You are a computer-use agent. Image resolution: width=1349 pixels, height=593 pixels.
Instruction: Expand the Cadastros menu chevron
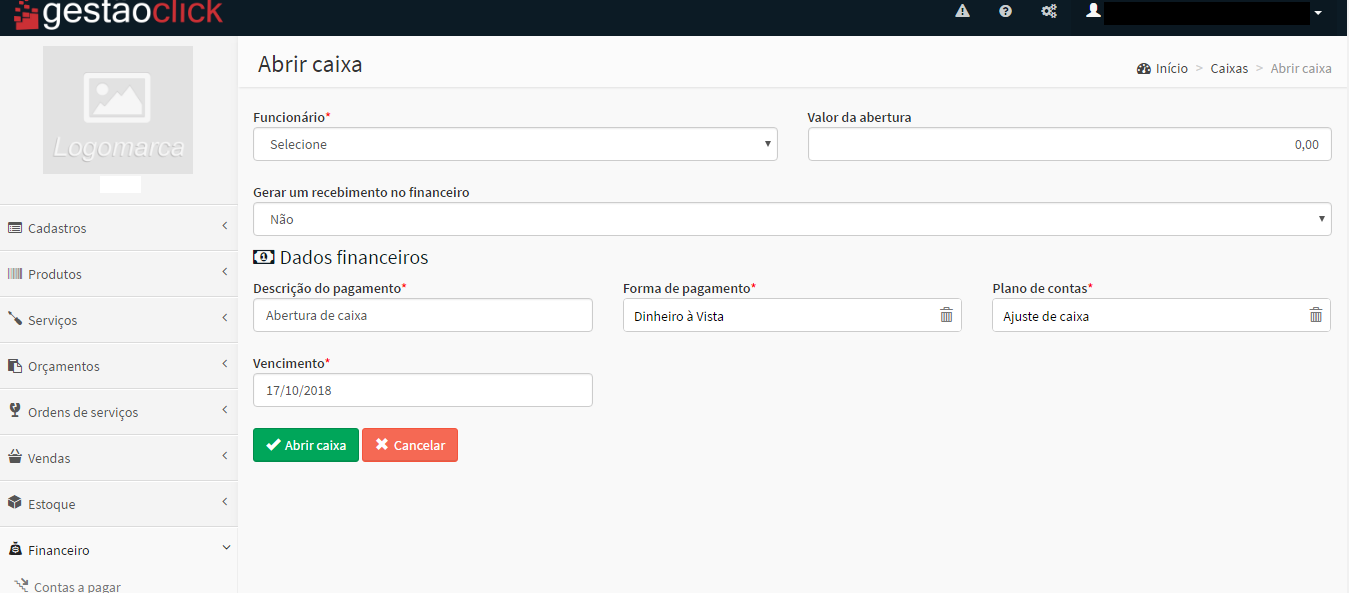point(225,227)
